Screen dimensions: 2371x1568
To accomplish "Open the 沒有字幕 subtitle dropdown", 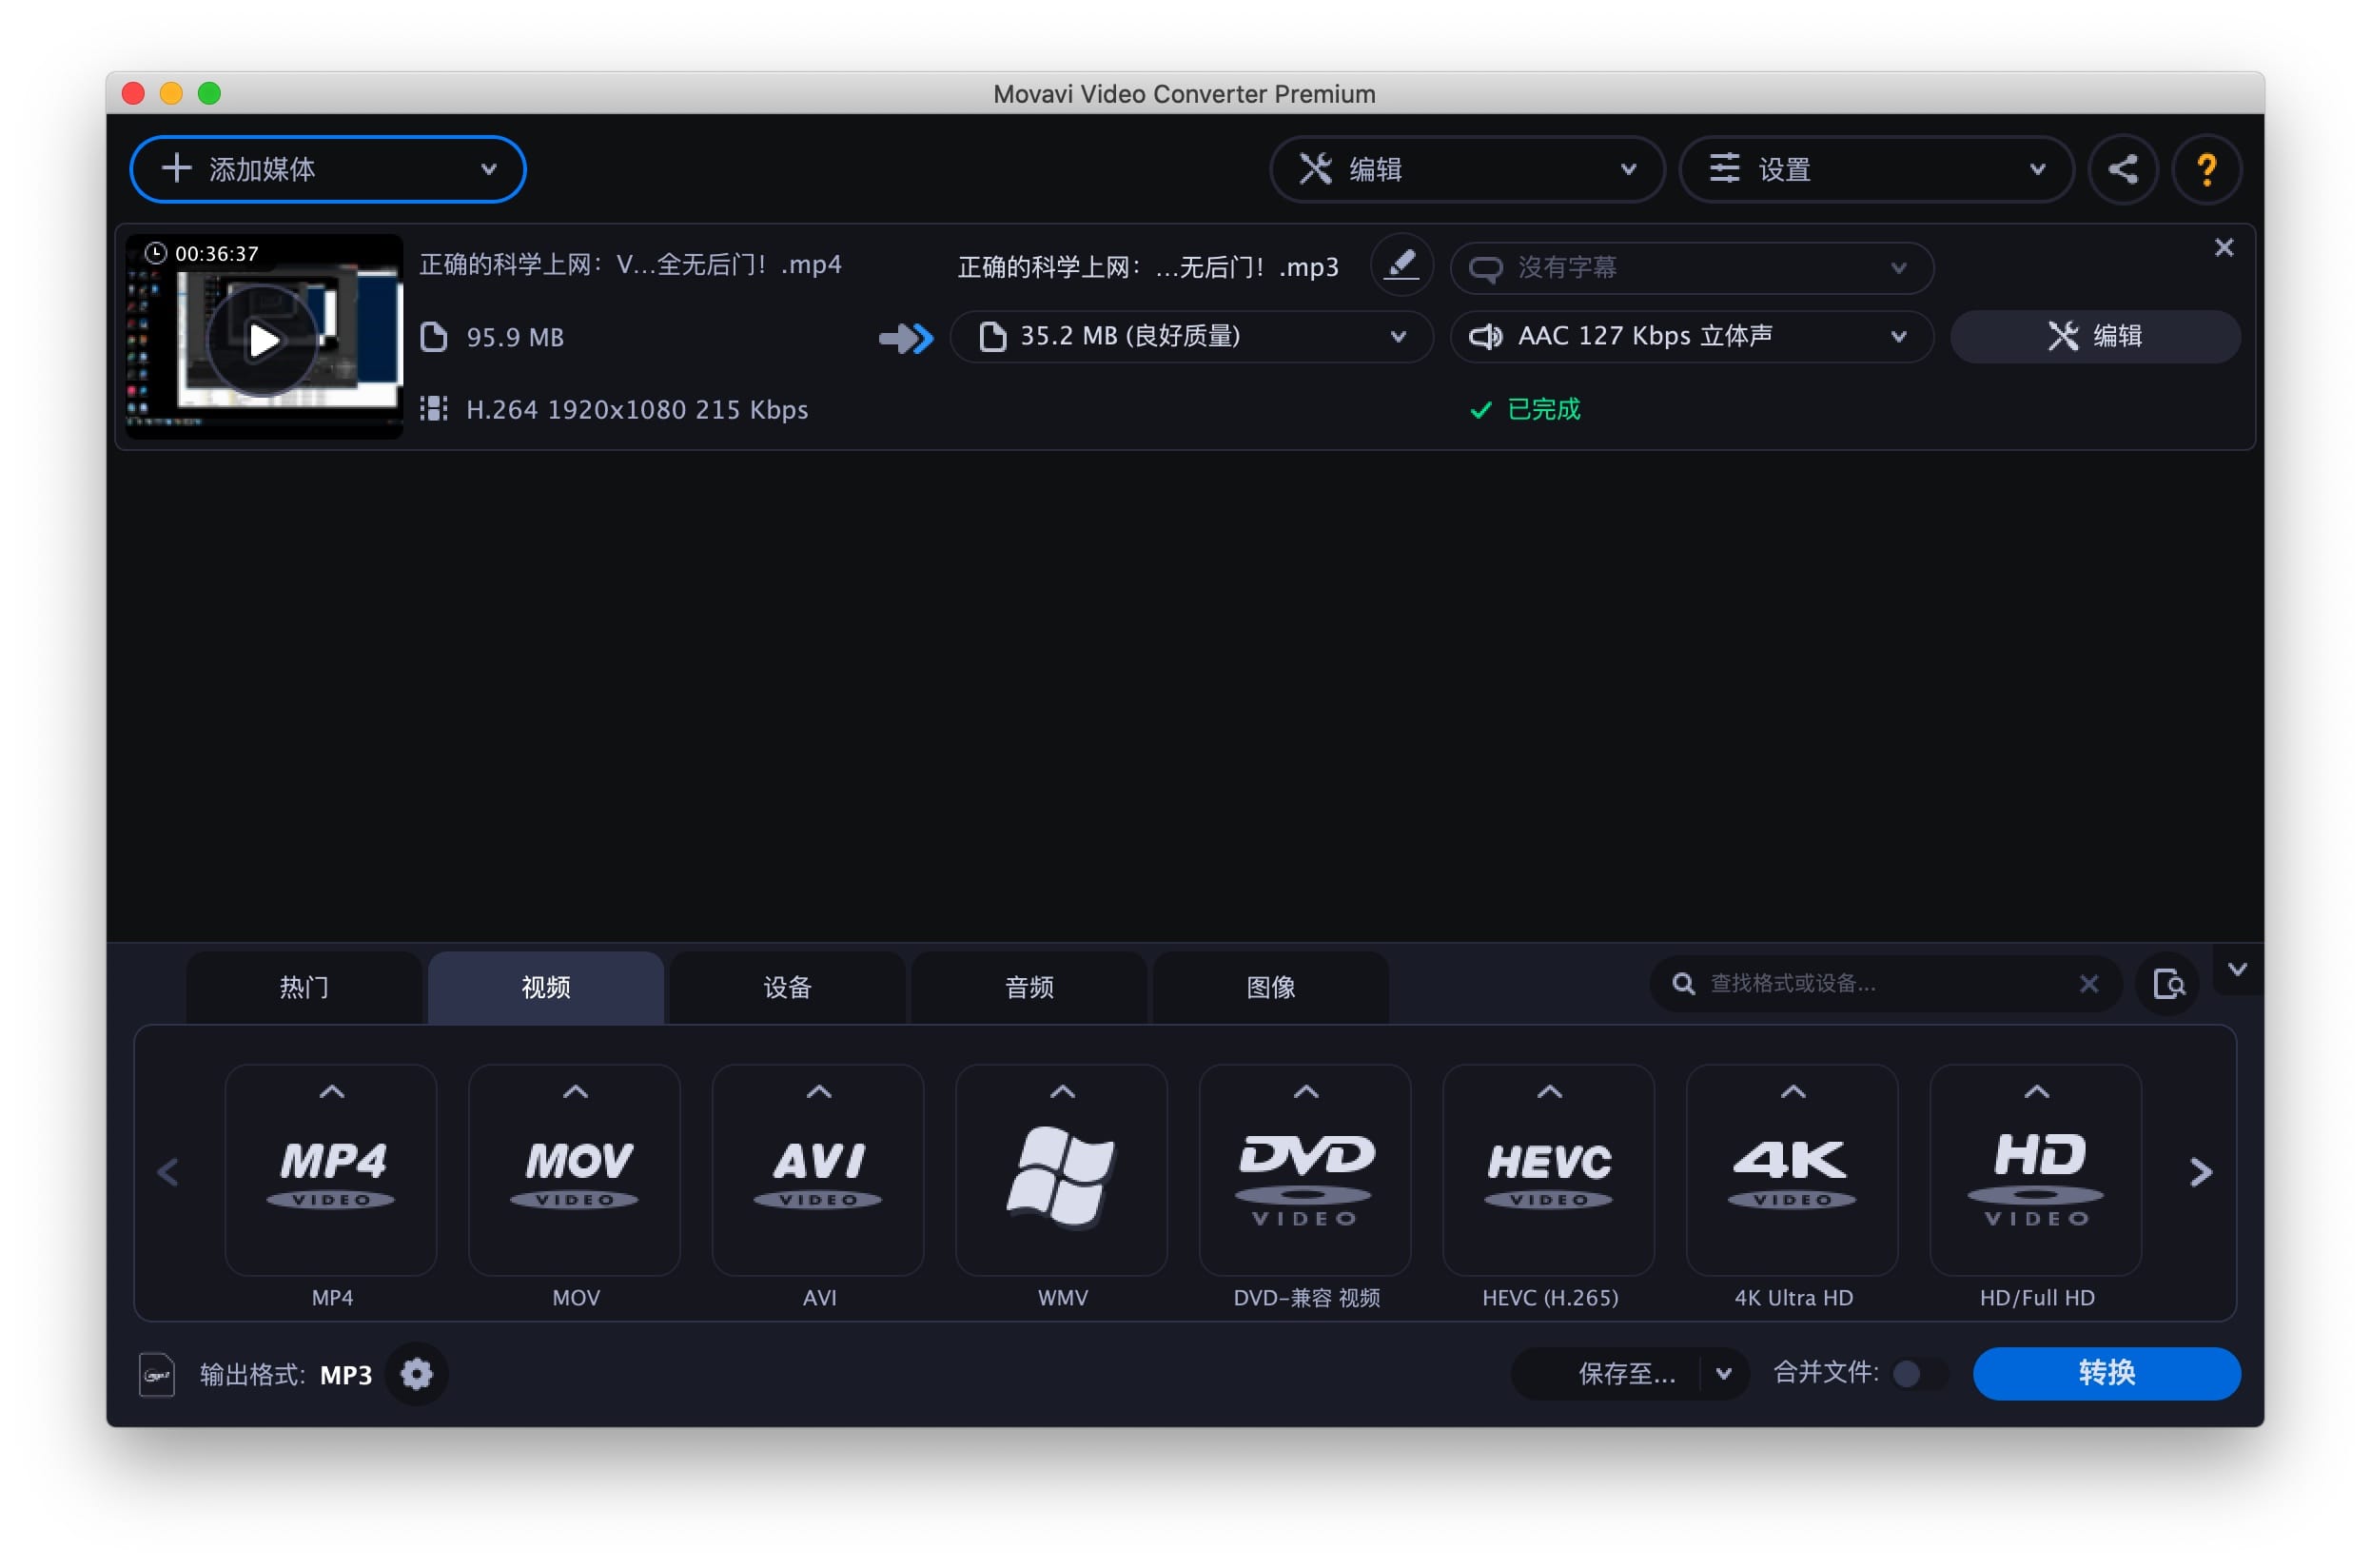I will 1691,268.
